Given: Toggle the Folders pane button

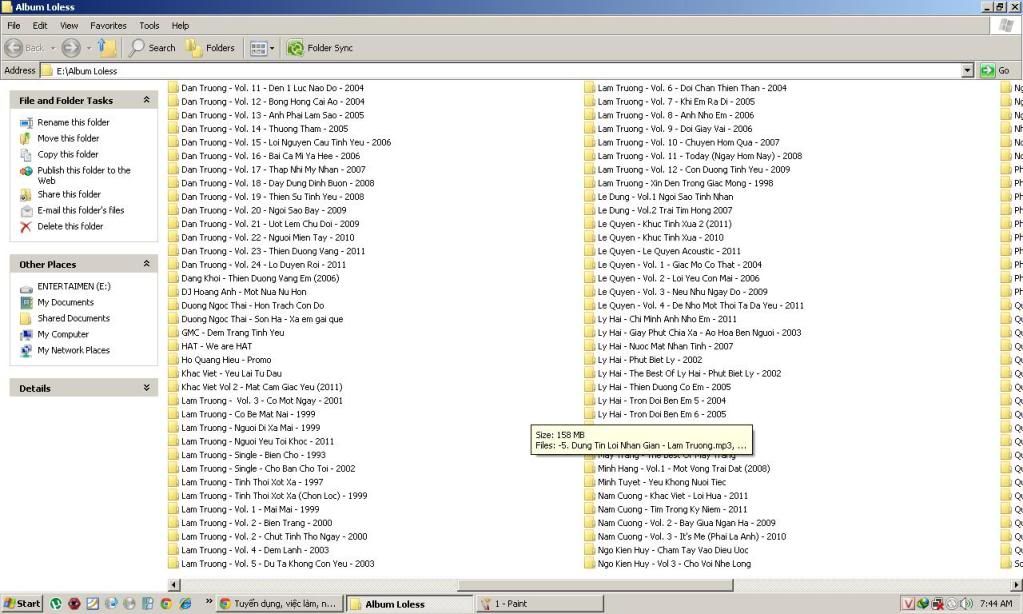Looking at the screenshot, I should 210,47.
